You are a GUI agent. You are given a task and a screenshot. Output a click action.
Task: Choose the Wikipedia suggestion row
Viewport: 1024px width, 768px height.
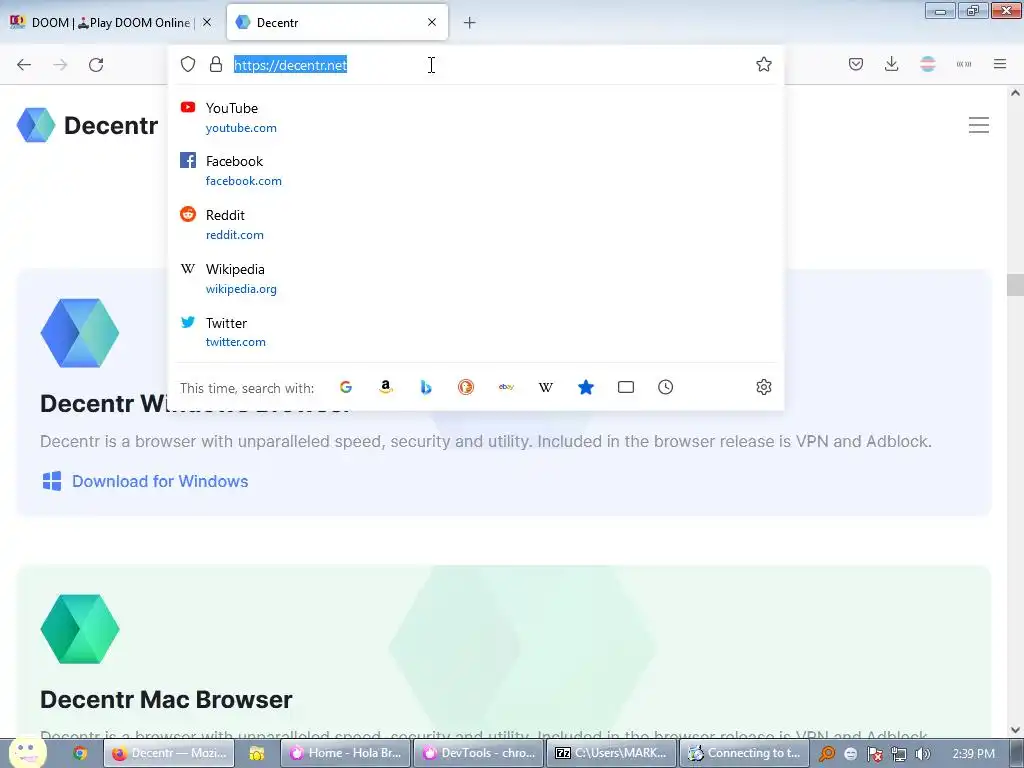point(475,278)
